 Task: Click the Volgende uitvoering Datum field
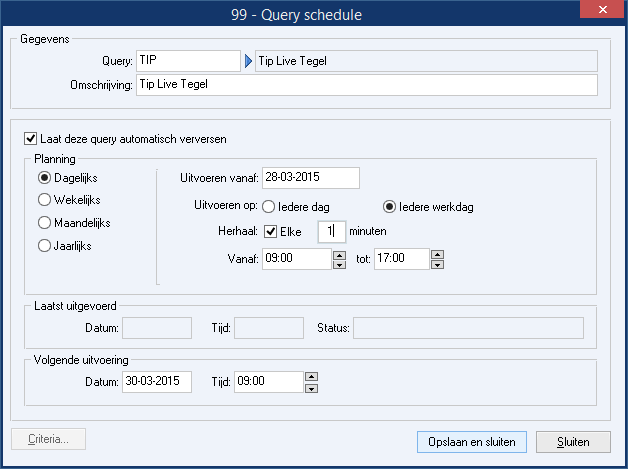(x=157, y=382)
